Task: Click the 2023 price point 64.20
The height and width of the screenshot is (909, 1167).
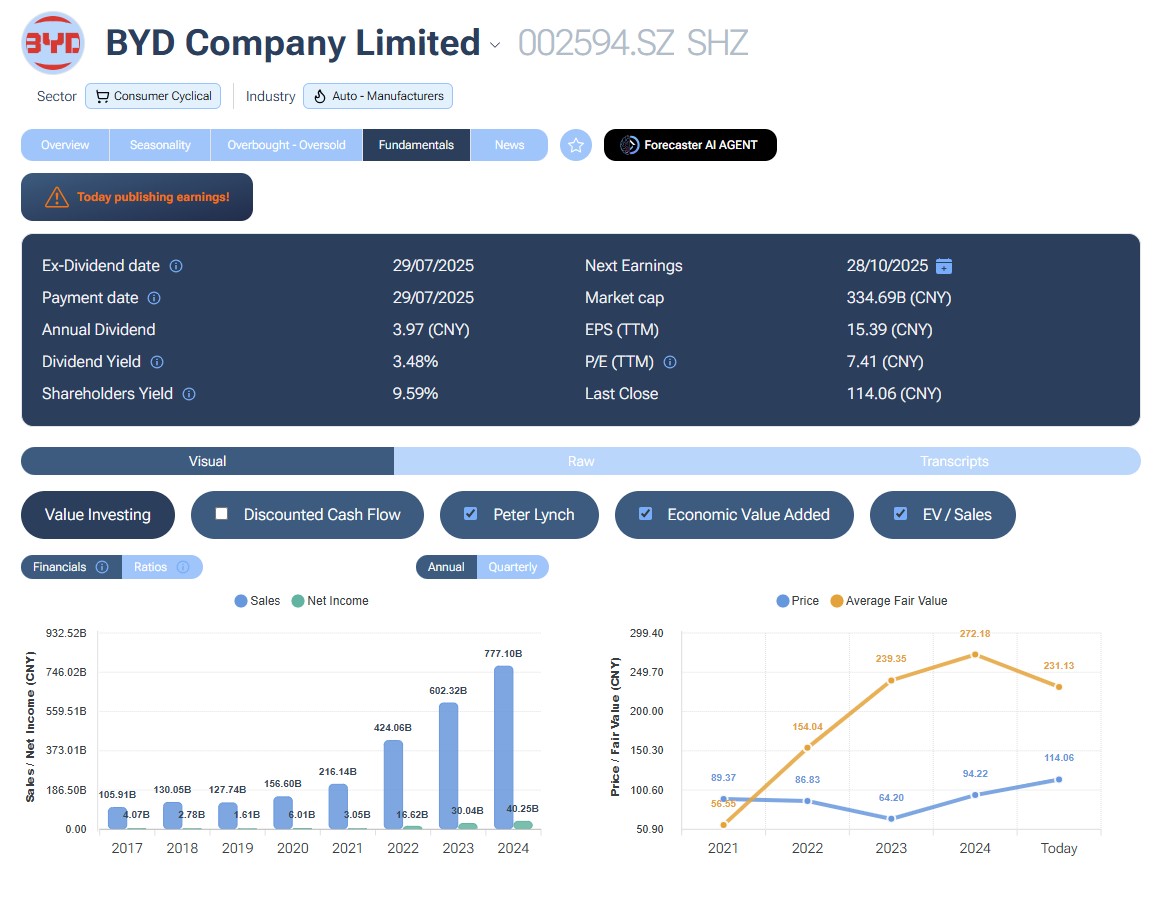Action: 891,818
